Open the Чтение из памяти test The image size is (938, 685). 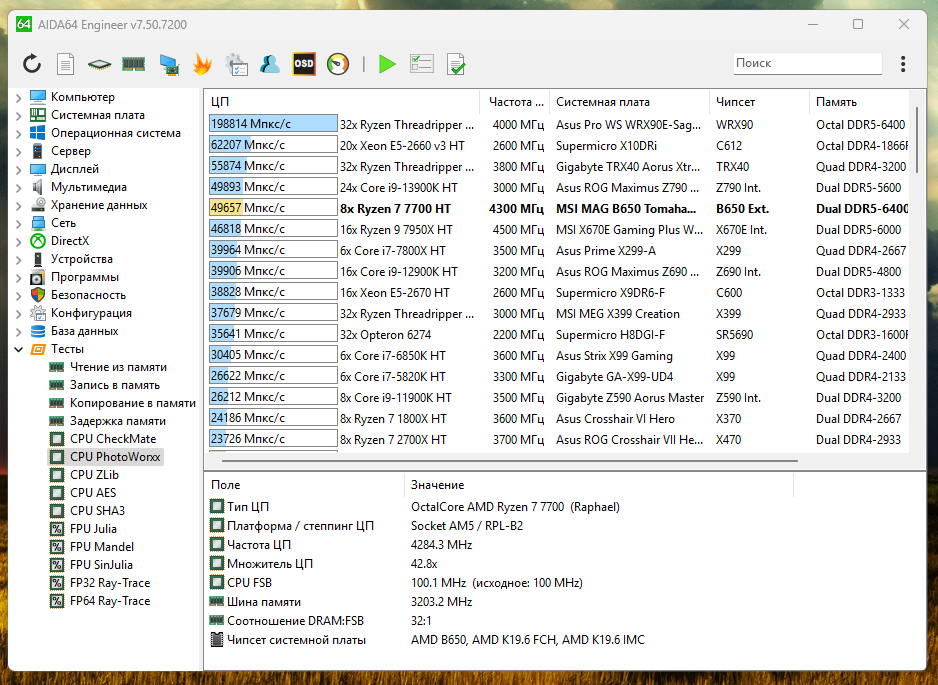pyautogui.click(x=118, y=367)
